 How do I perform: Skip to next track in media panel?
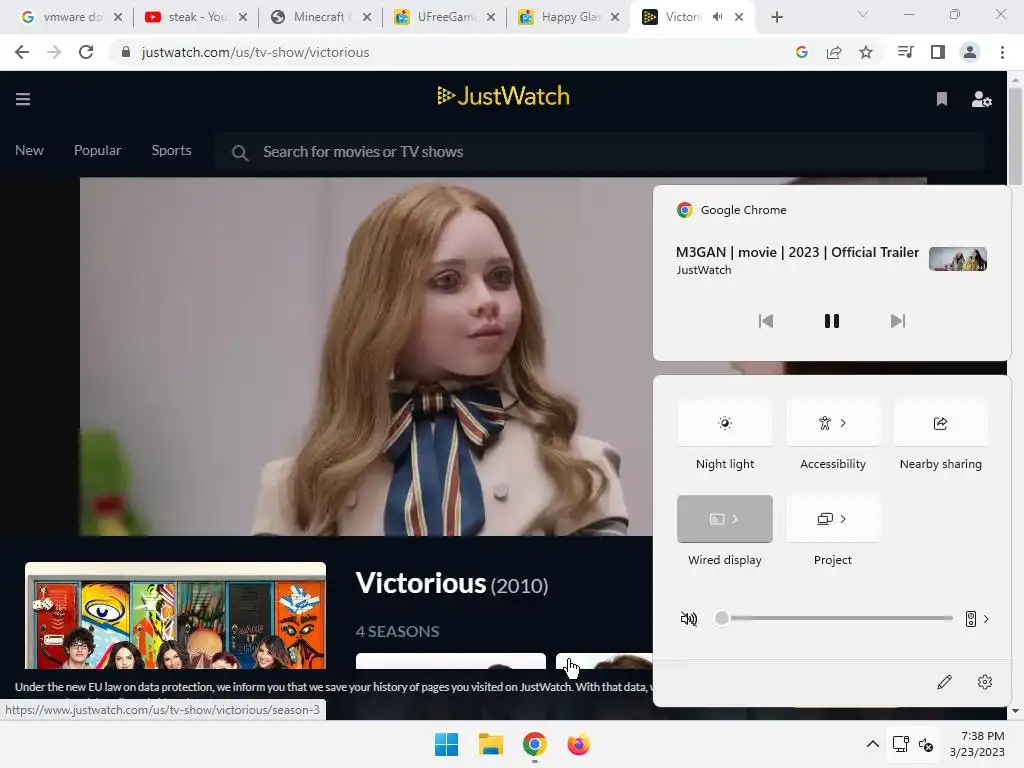(897, 321)
